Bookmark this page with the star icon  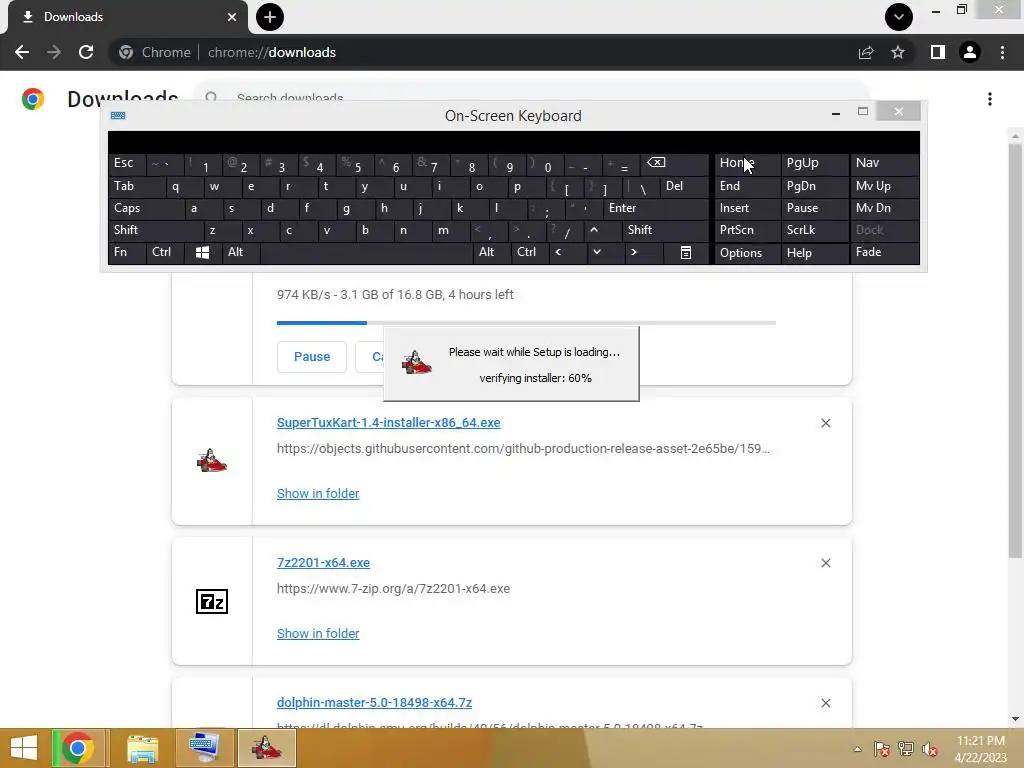click(x=898, y=52)
